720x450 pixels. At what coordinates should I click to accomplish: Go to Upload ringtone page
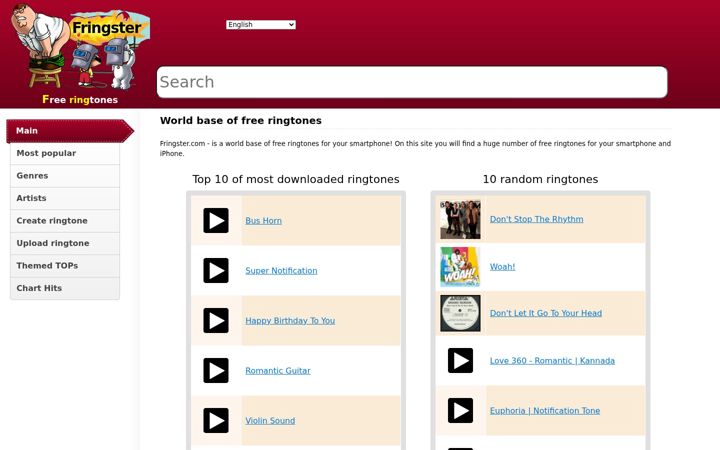coord(65,243)
